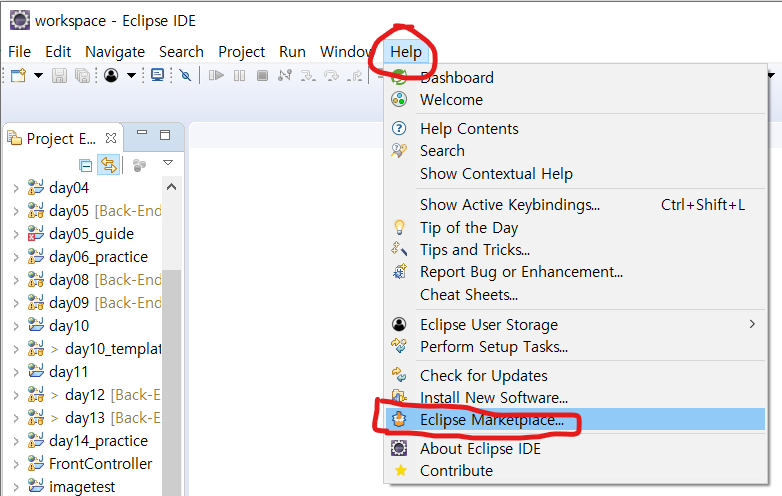
Task: Expand the day08 project
Action: tap(16, 280)
